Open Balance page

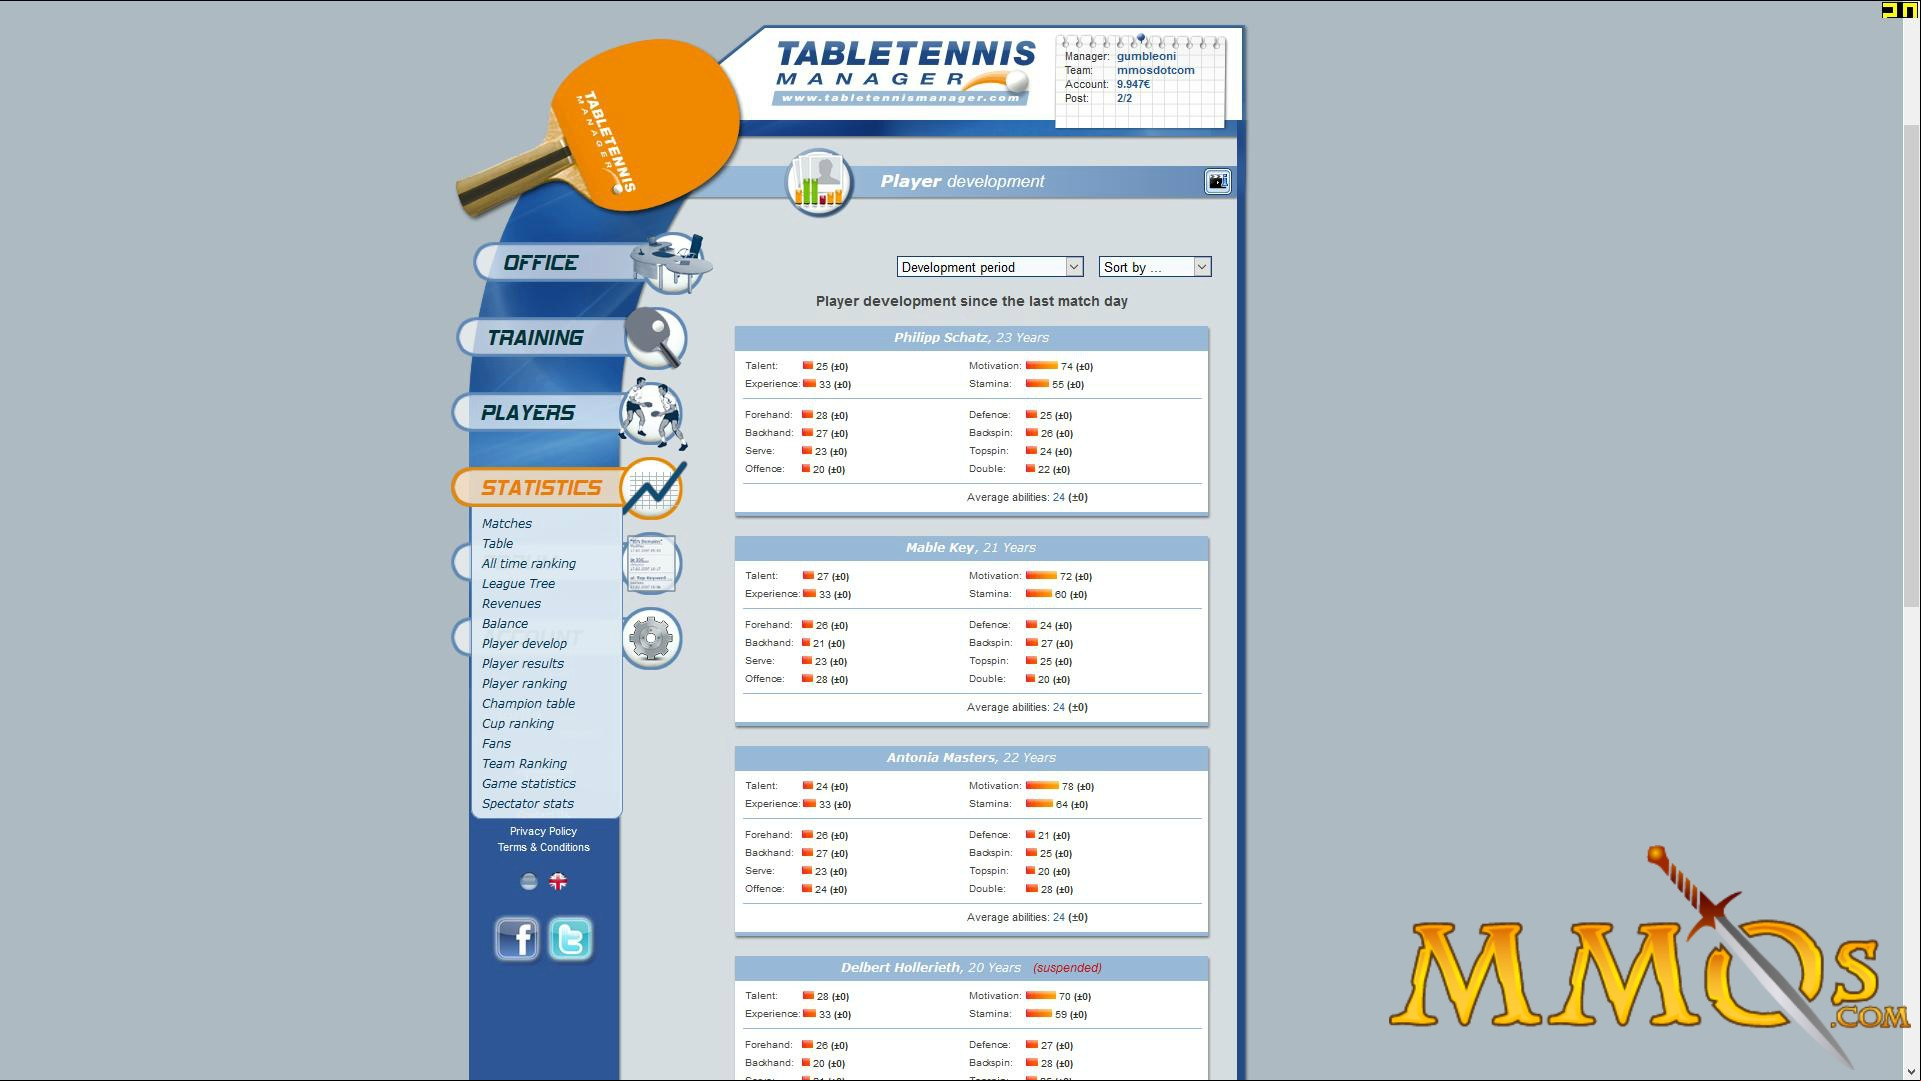click(x=505, y=624)
